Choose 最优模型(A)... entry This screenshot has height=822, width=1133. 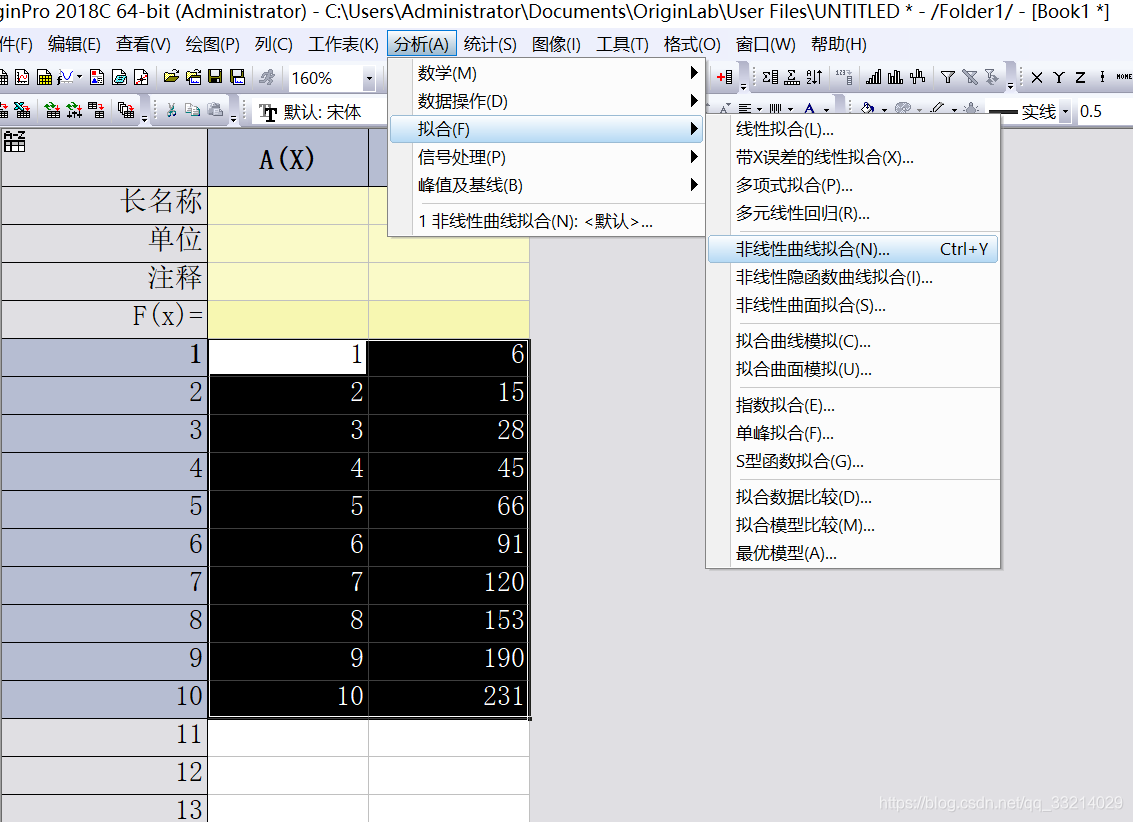point(853,553)
